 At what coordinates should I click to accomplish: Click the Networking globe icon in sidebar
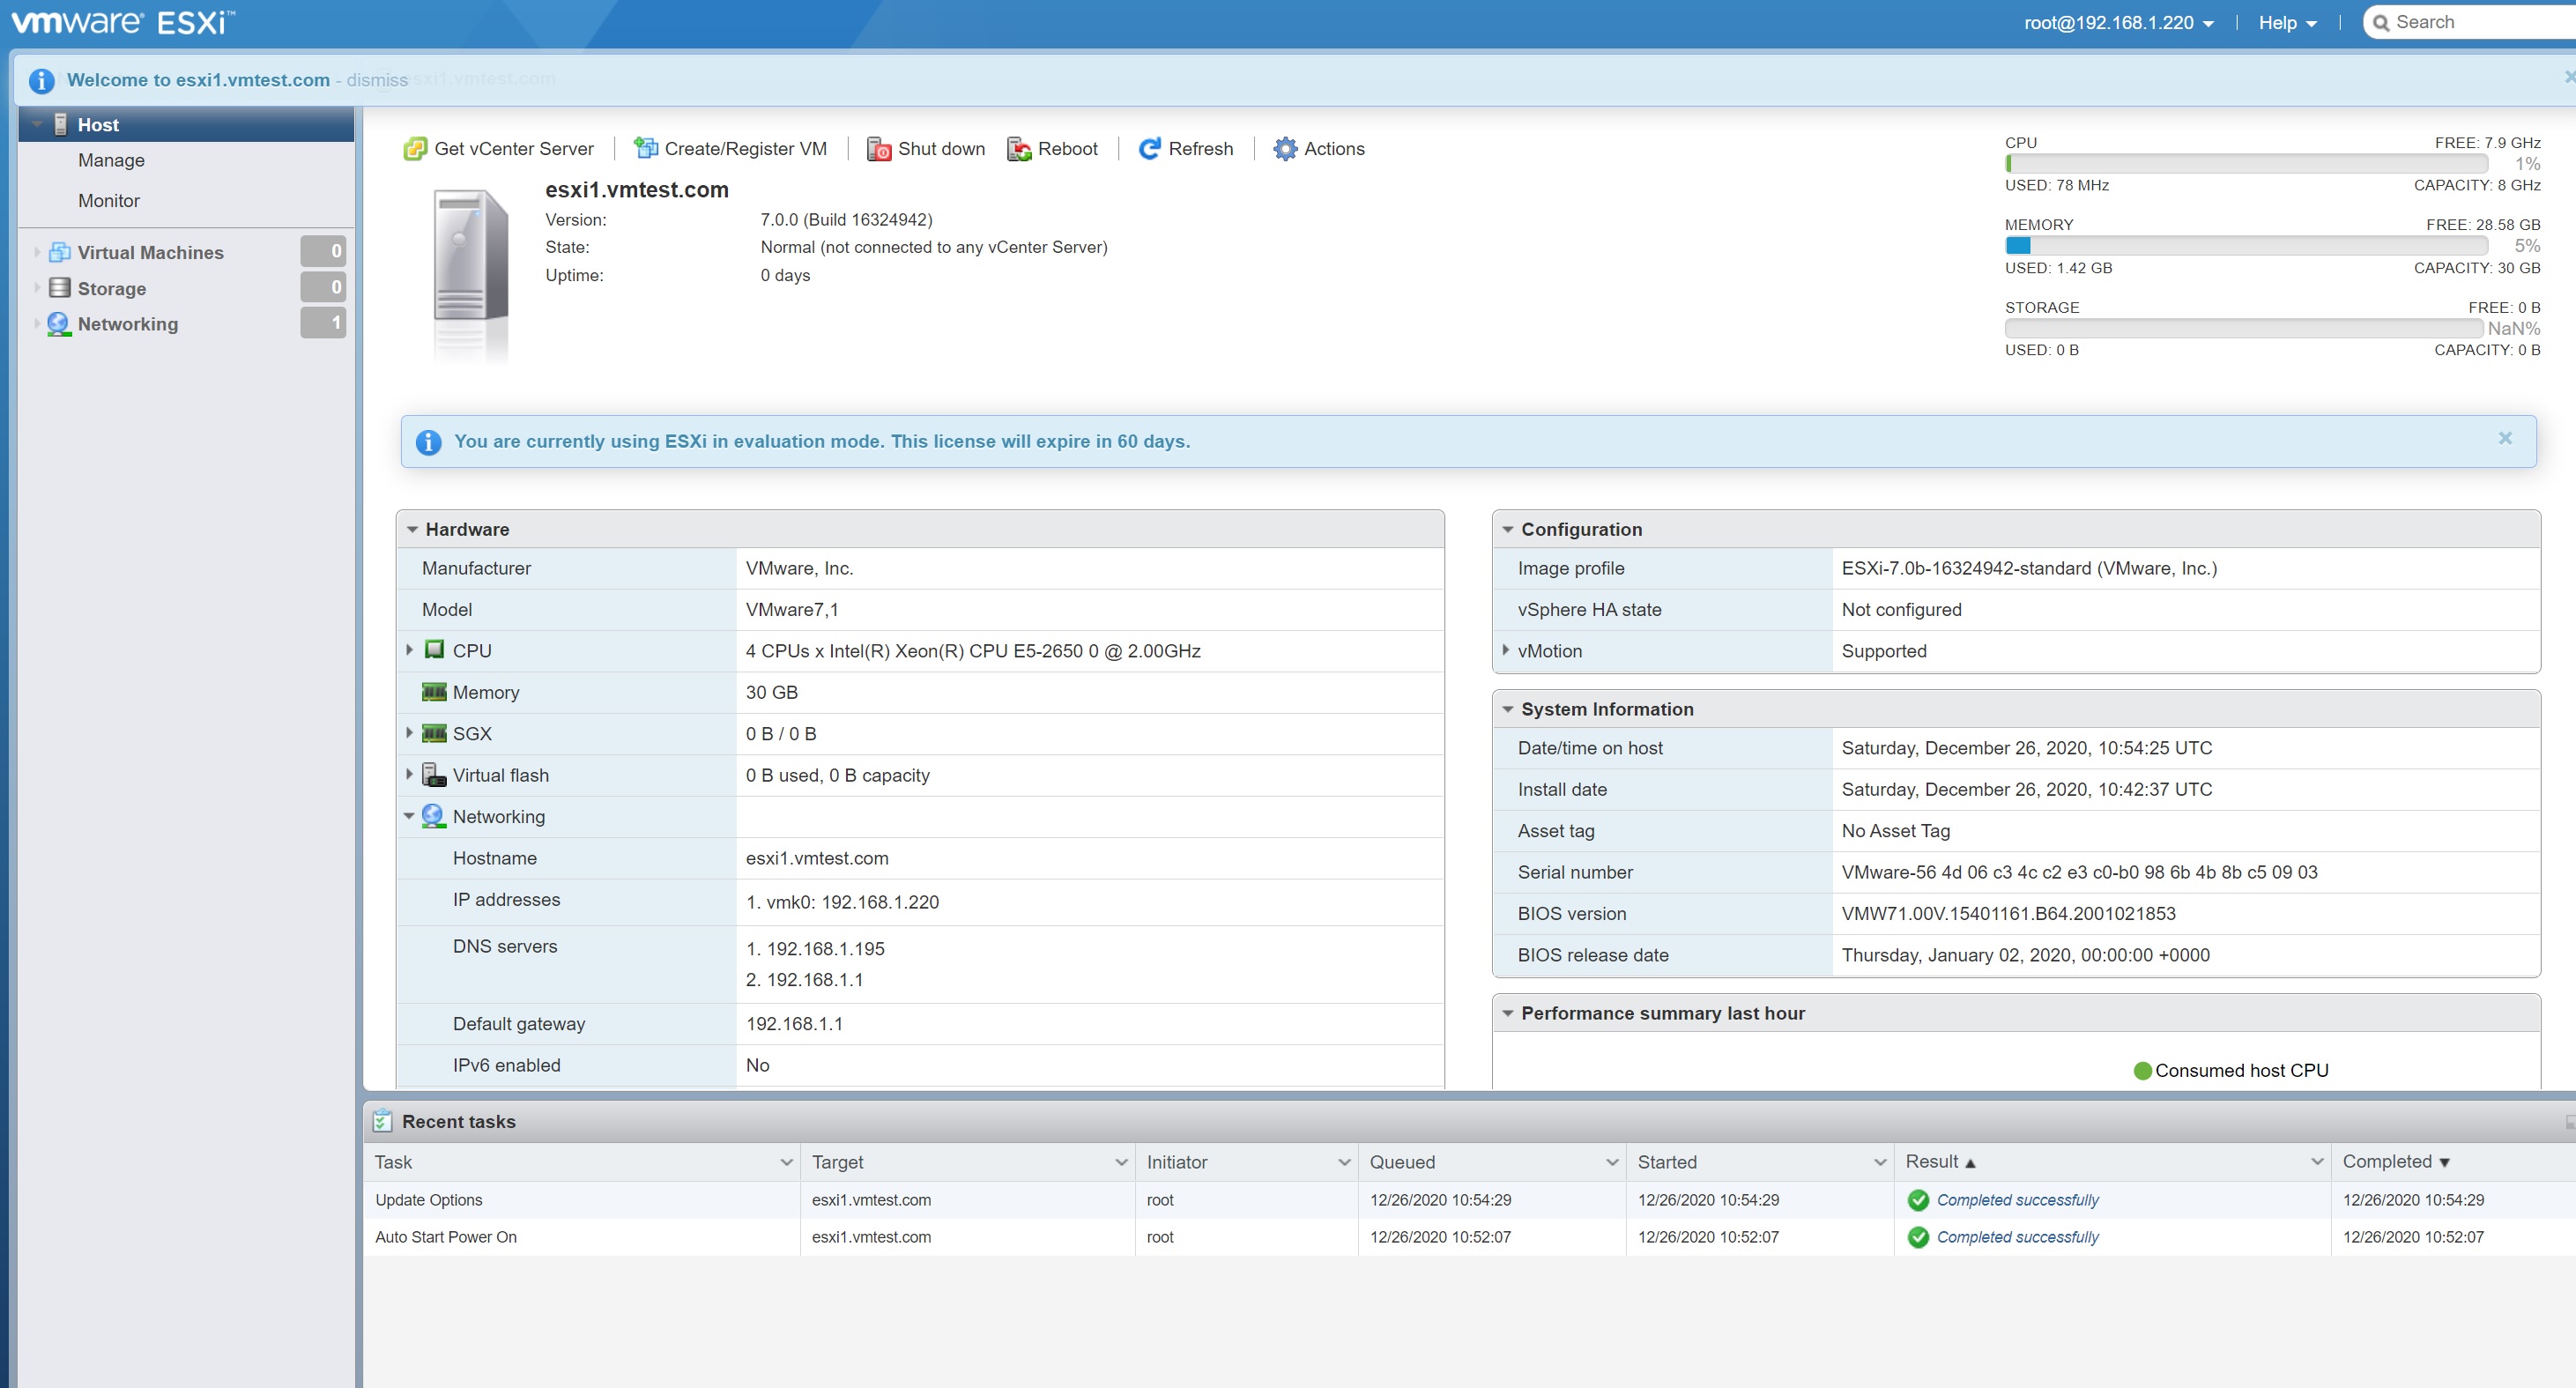[x=59, y=324]
